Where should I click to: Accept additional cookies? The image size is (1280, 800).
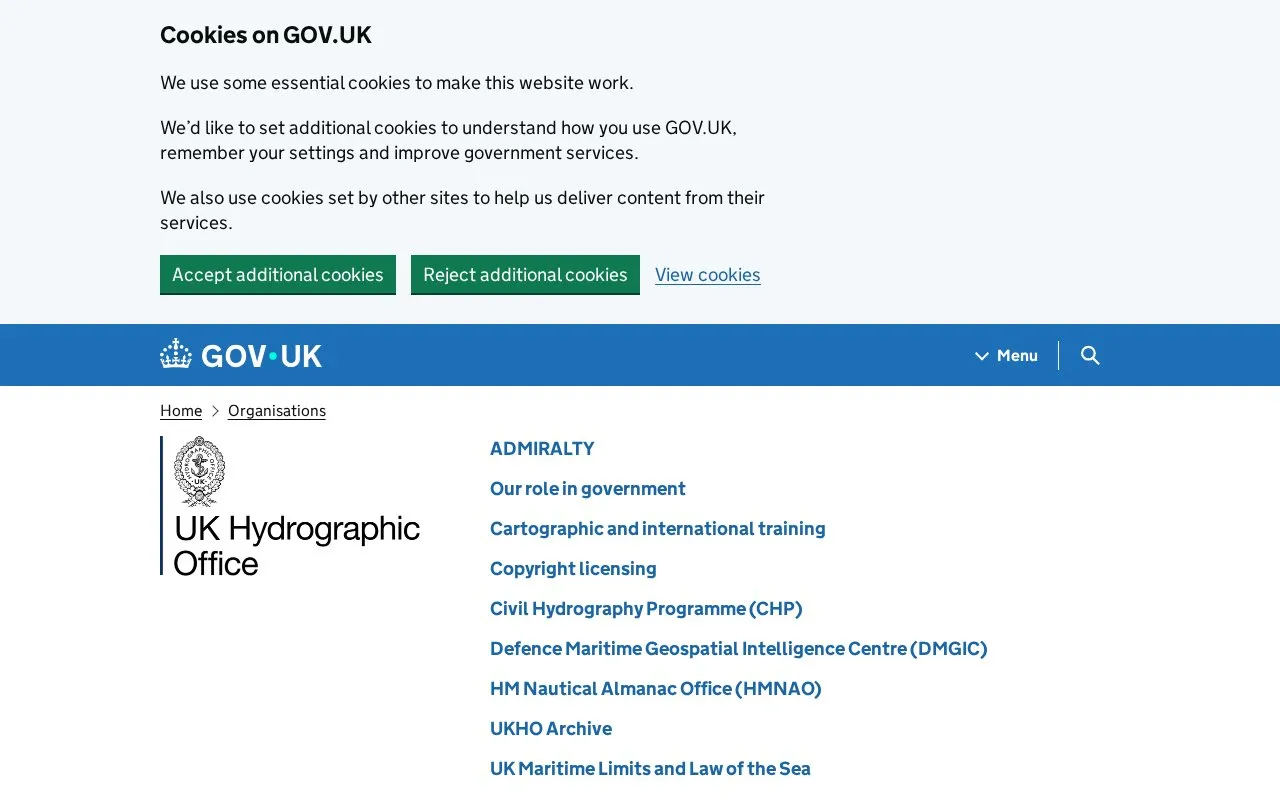tap(278, 274)
